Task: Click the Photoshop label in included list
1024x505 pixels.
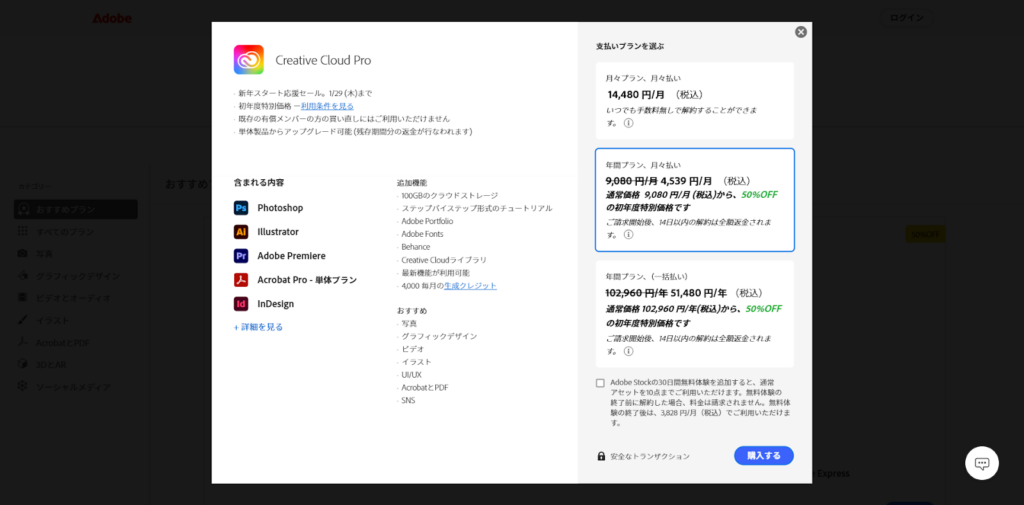Action: pos(280,208)
